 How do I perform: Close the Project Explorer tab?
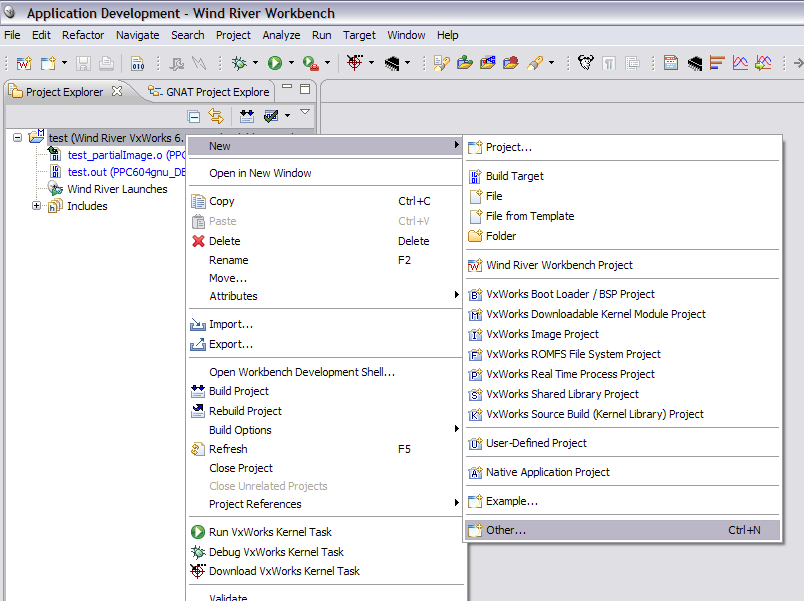click(x=117, y=91)
